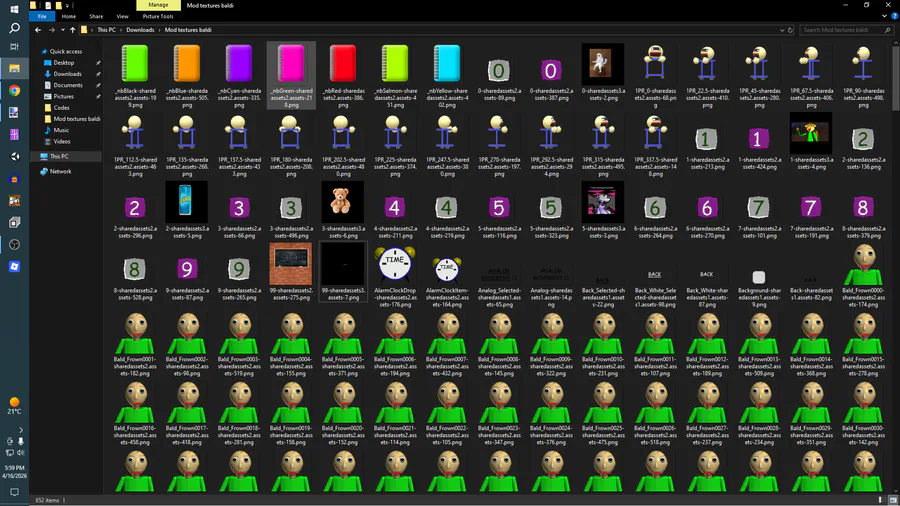
Task: Select the brick wall 99-sharedassets2.assets-275.png
Action: click(291, 273)
